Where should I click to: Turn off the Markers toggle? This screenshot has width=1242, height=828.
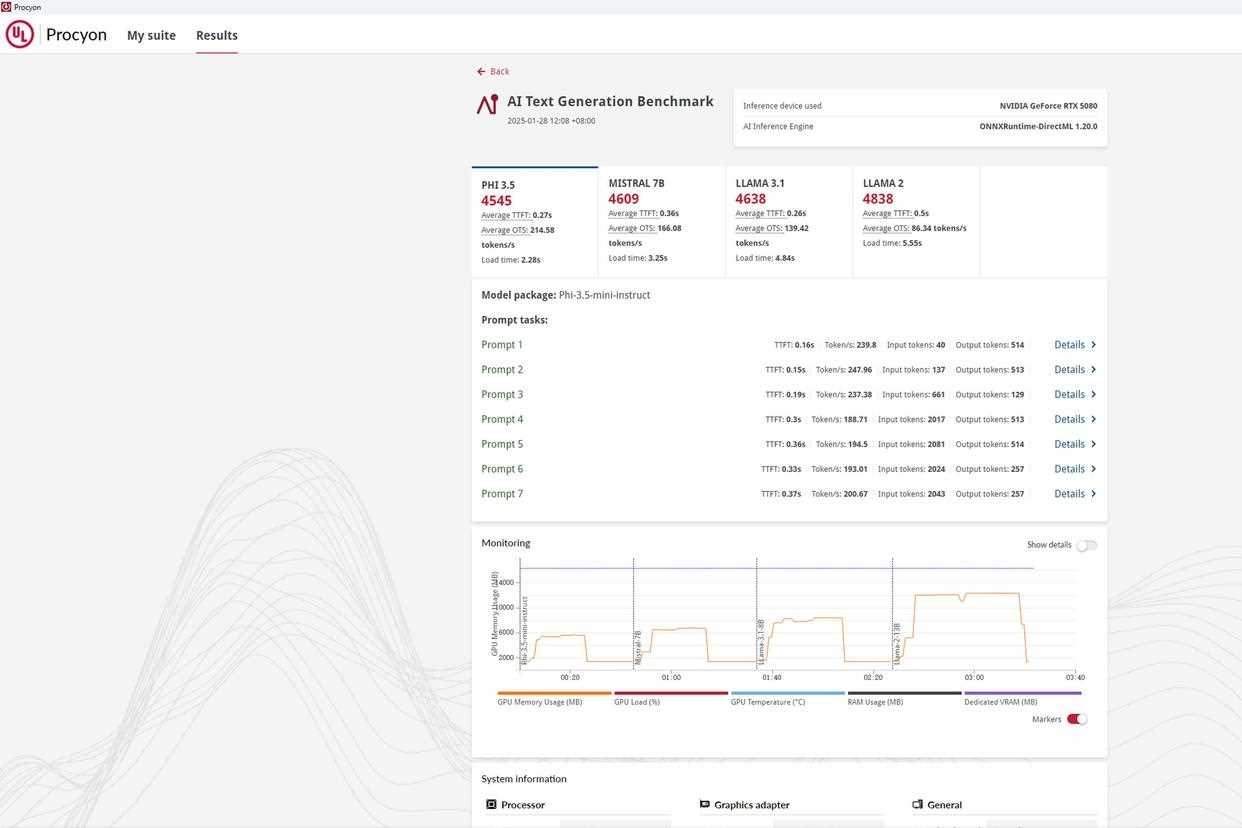point(1077,719)
